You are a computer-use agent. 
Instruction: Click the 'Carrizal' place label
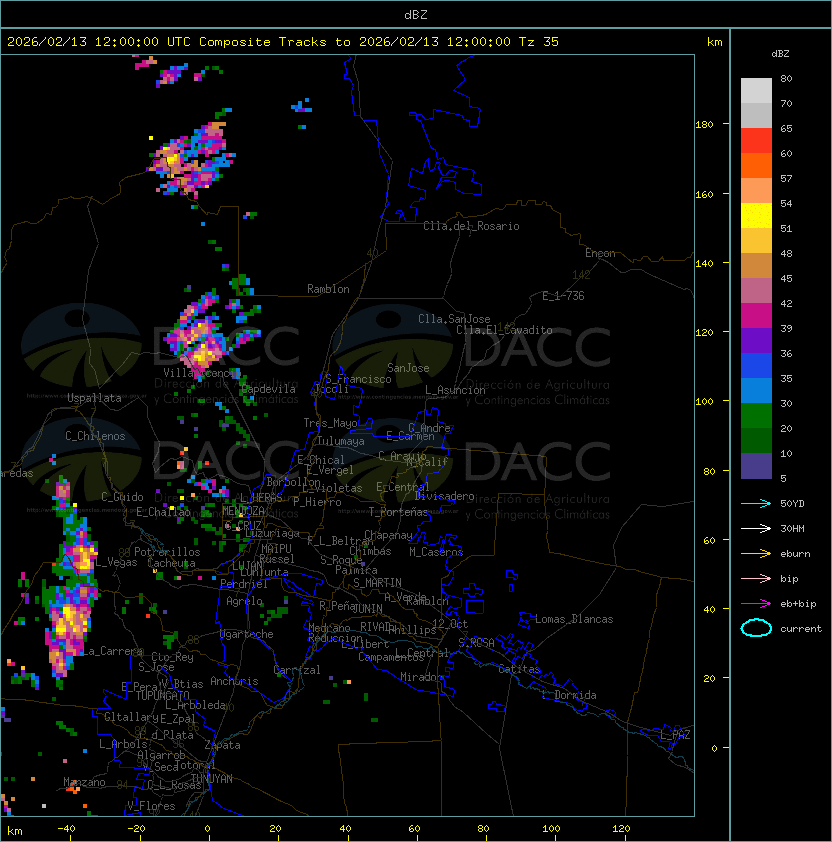[297, 670]
